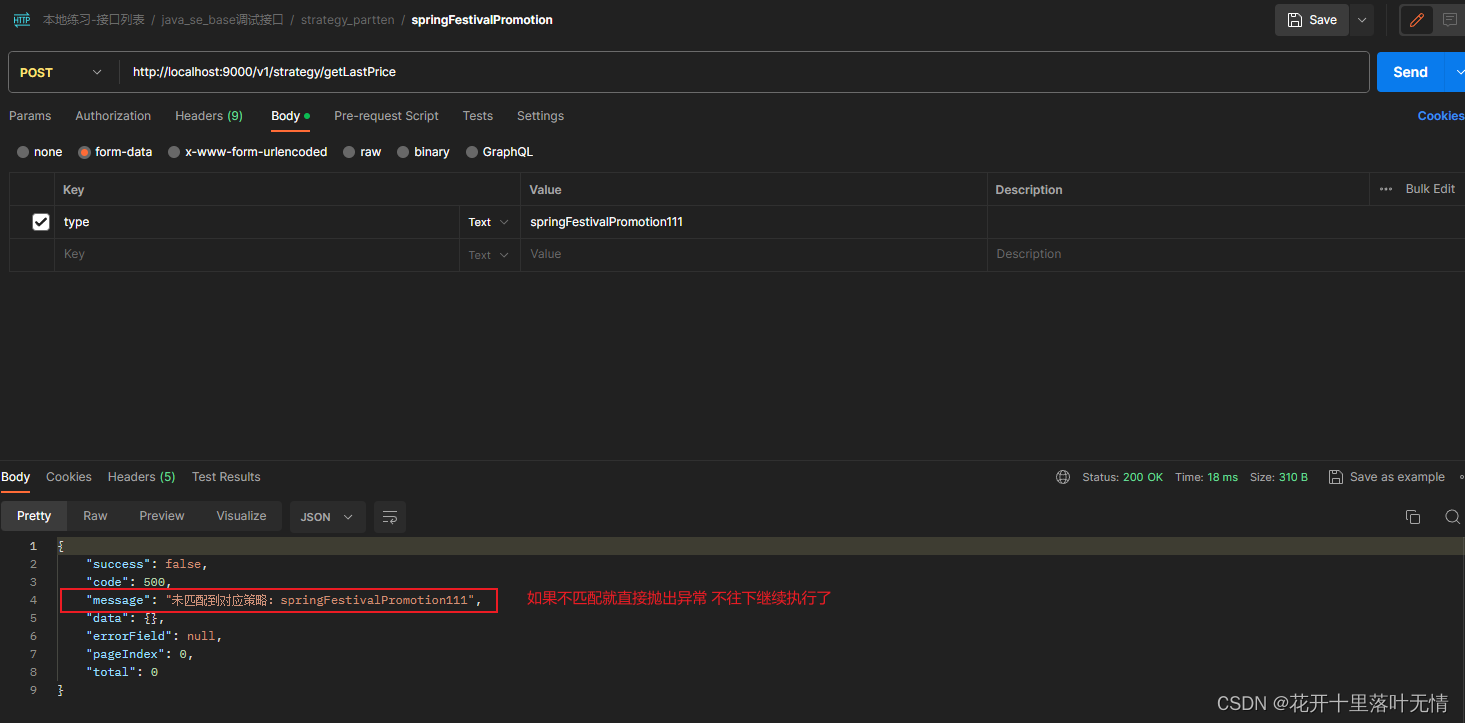
Task: Click the Bulk Edit link
Action: (1430, 189)
